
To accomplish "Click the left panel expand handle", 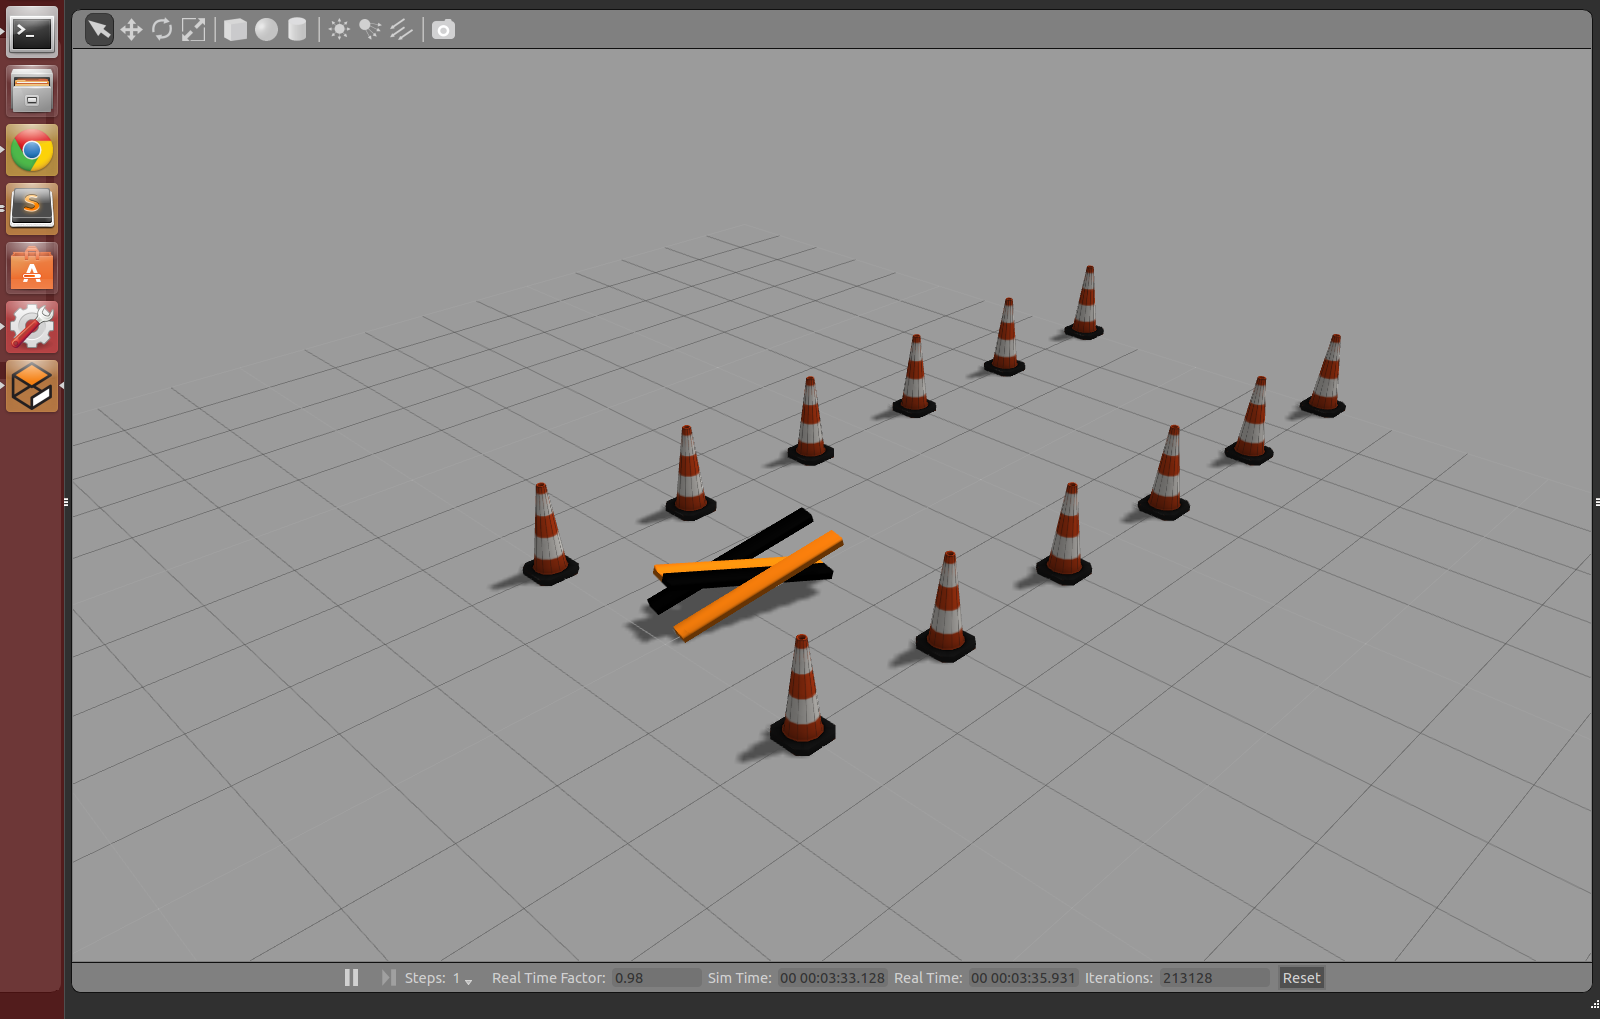I will (x=66, y=502).
